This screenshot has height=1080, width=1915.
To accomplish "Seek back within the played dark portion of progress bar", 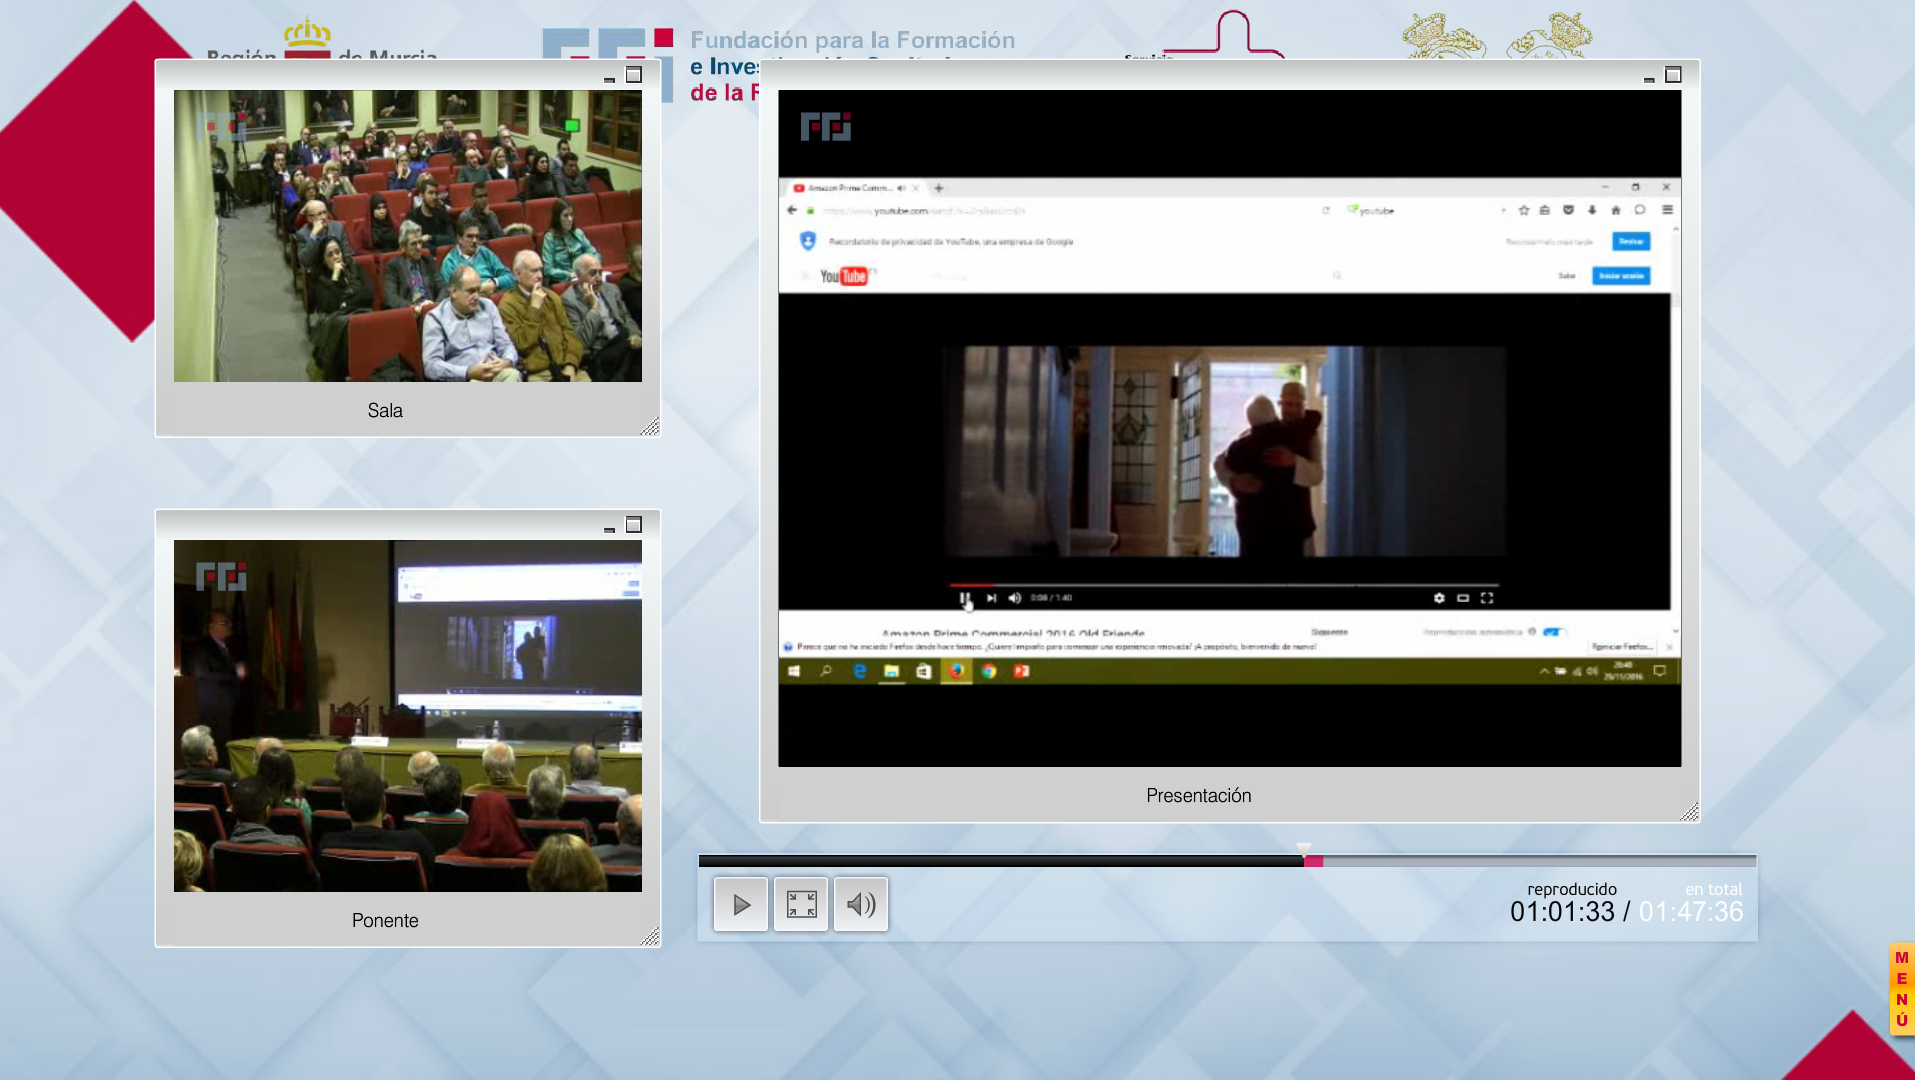I will [1000, 861].
